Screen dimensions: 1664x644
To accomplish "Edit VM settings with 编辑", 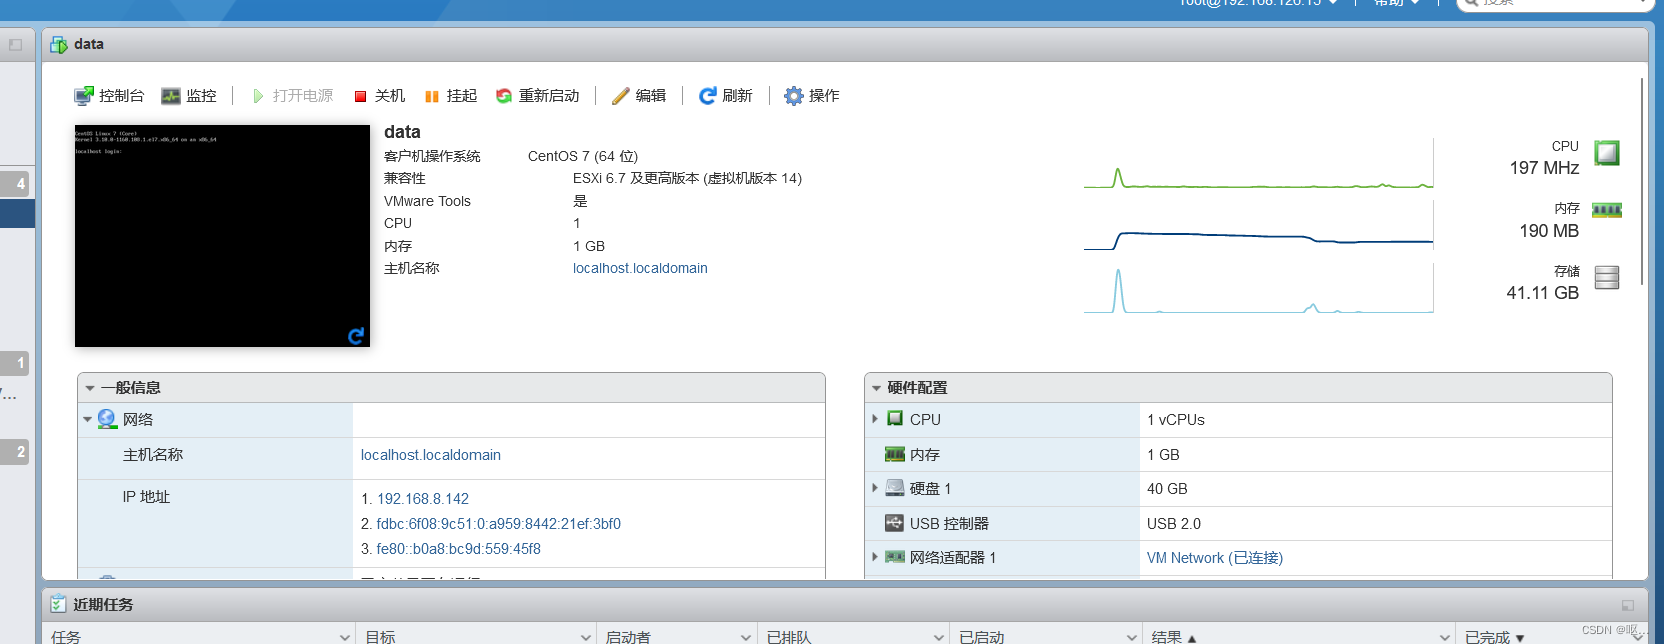I will click(x=639, y=96).
